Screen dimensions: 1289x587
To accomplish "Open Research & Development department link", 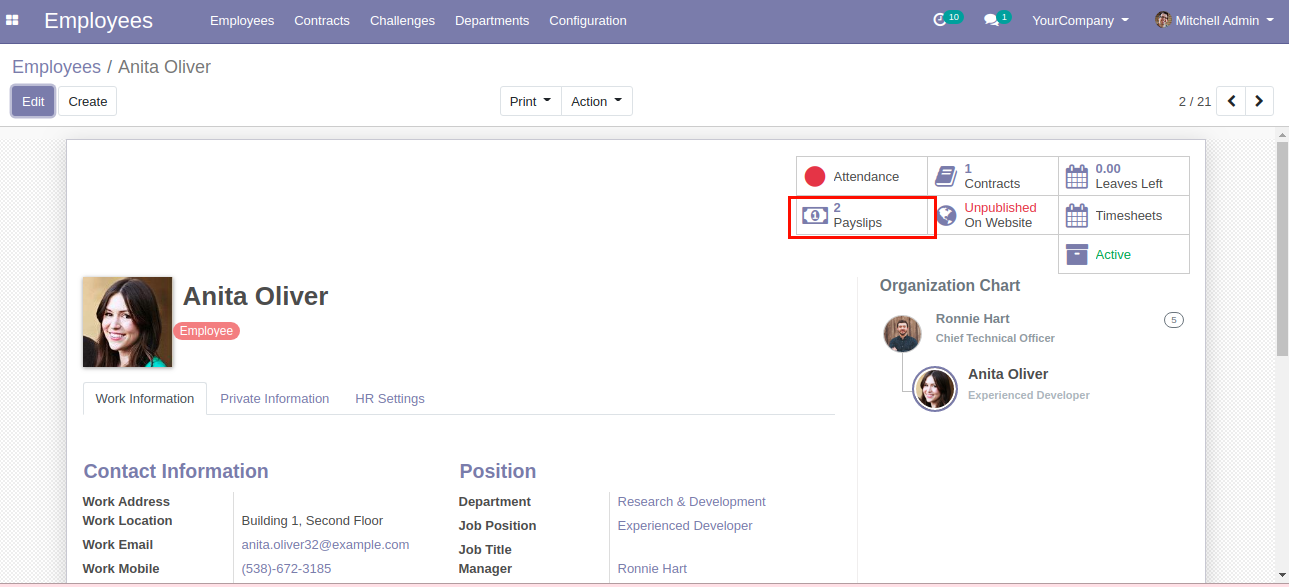I will pyautogui.click(x=692, y=502).
